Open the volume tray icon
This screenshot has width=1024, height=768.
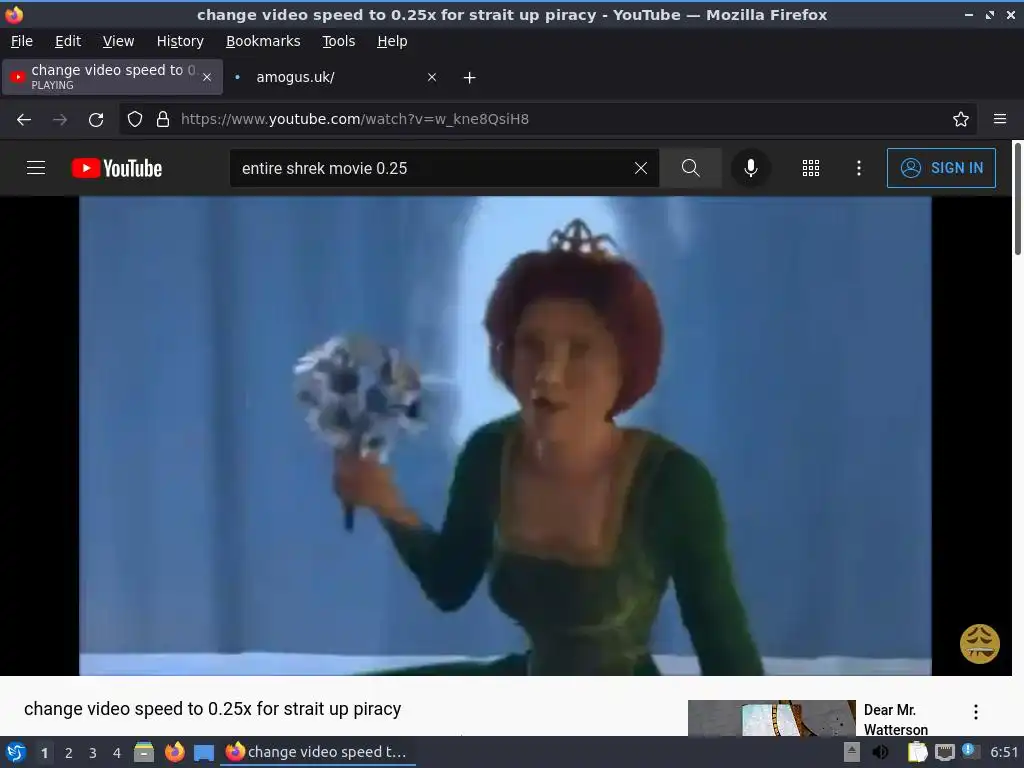click(x=880, y=752)
